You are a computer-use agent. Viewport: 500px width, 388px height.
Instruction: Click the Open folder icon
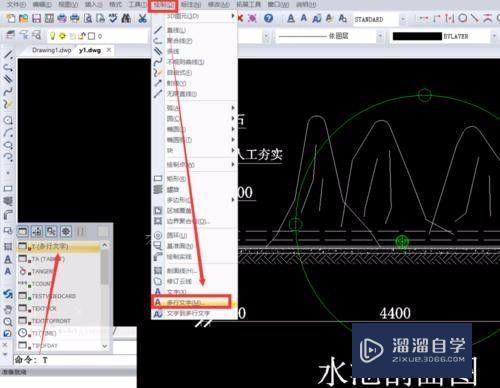point(23,18)
